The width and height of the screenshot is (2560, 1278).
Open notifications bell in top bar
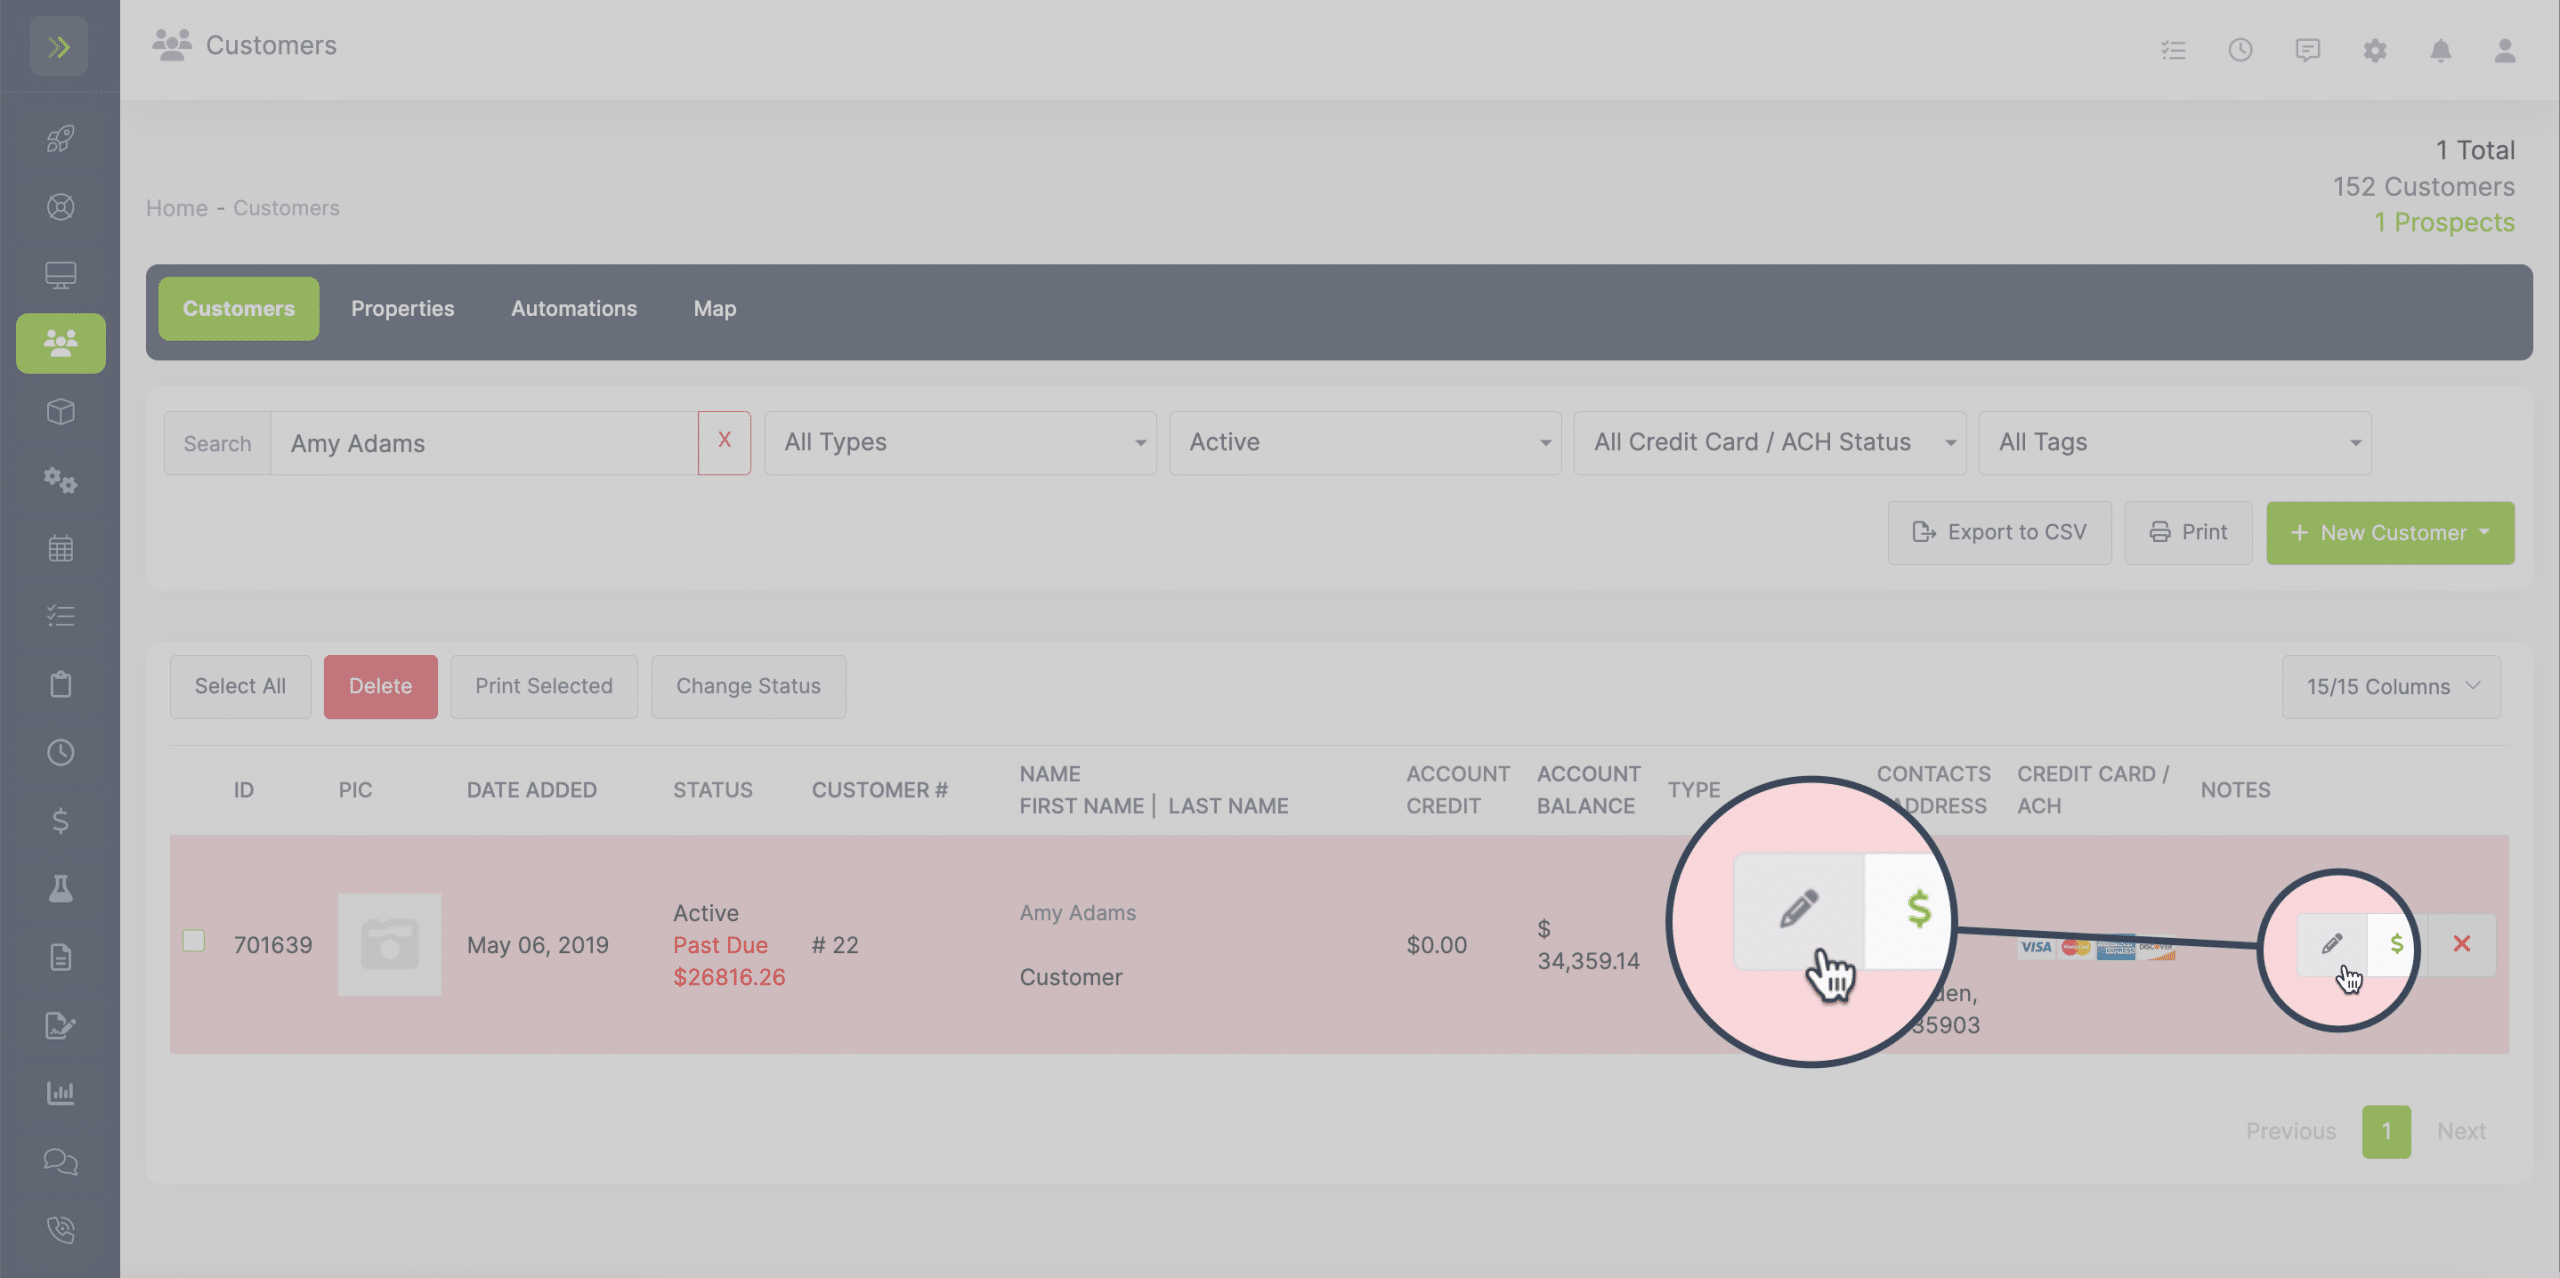(x=2441, y=50)
